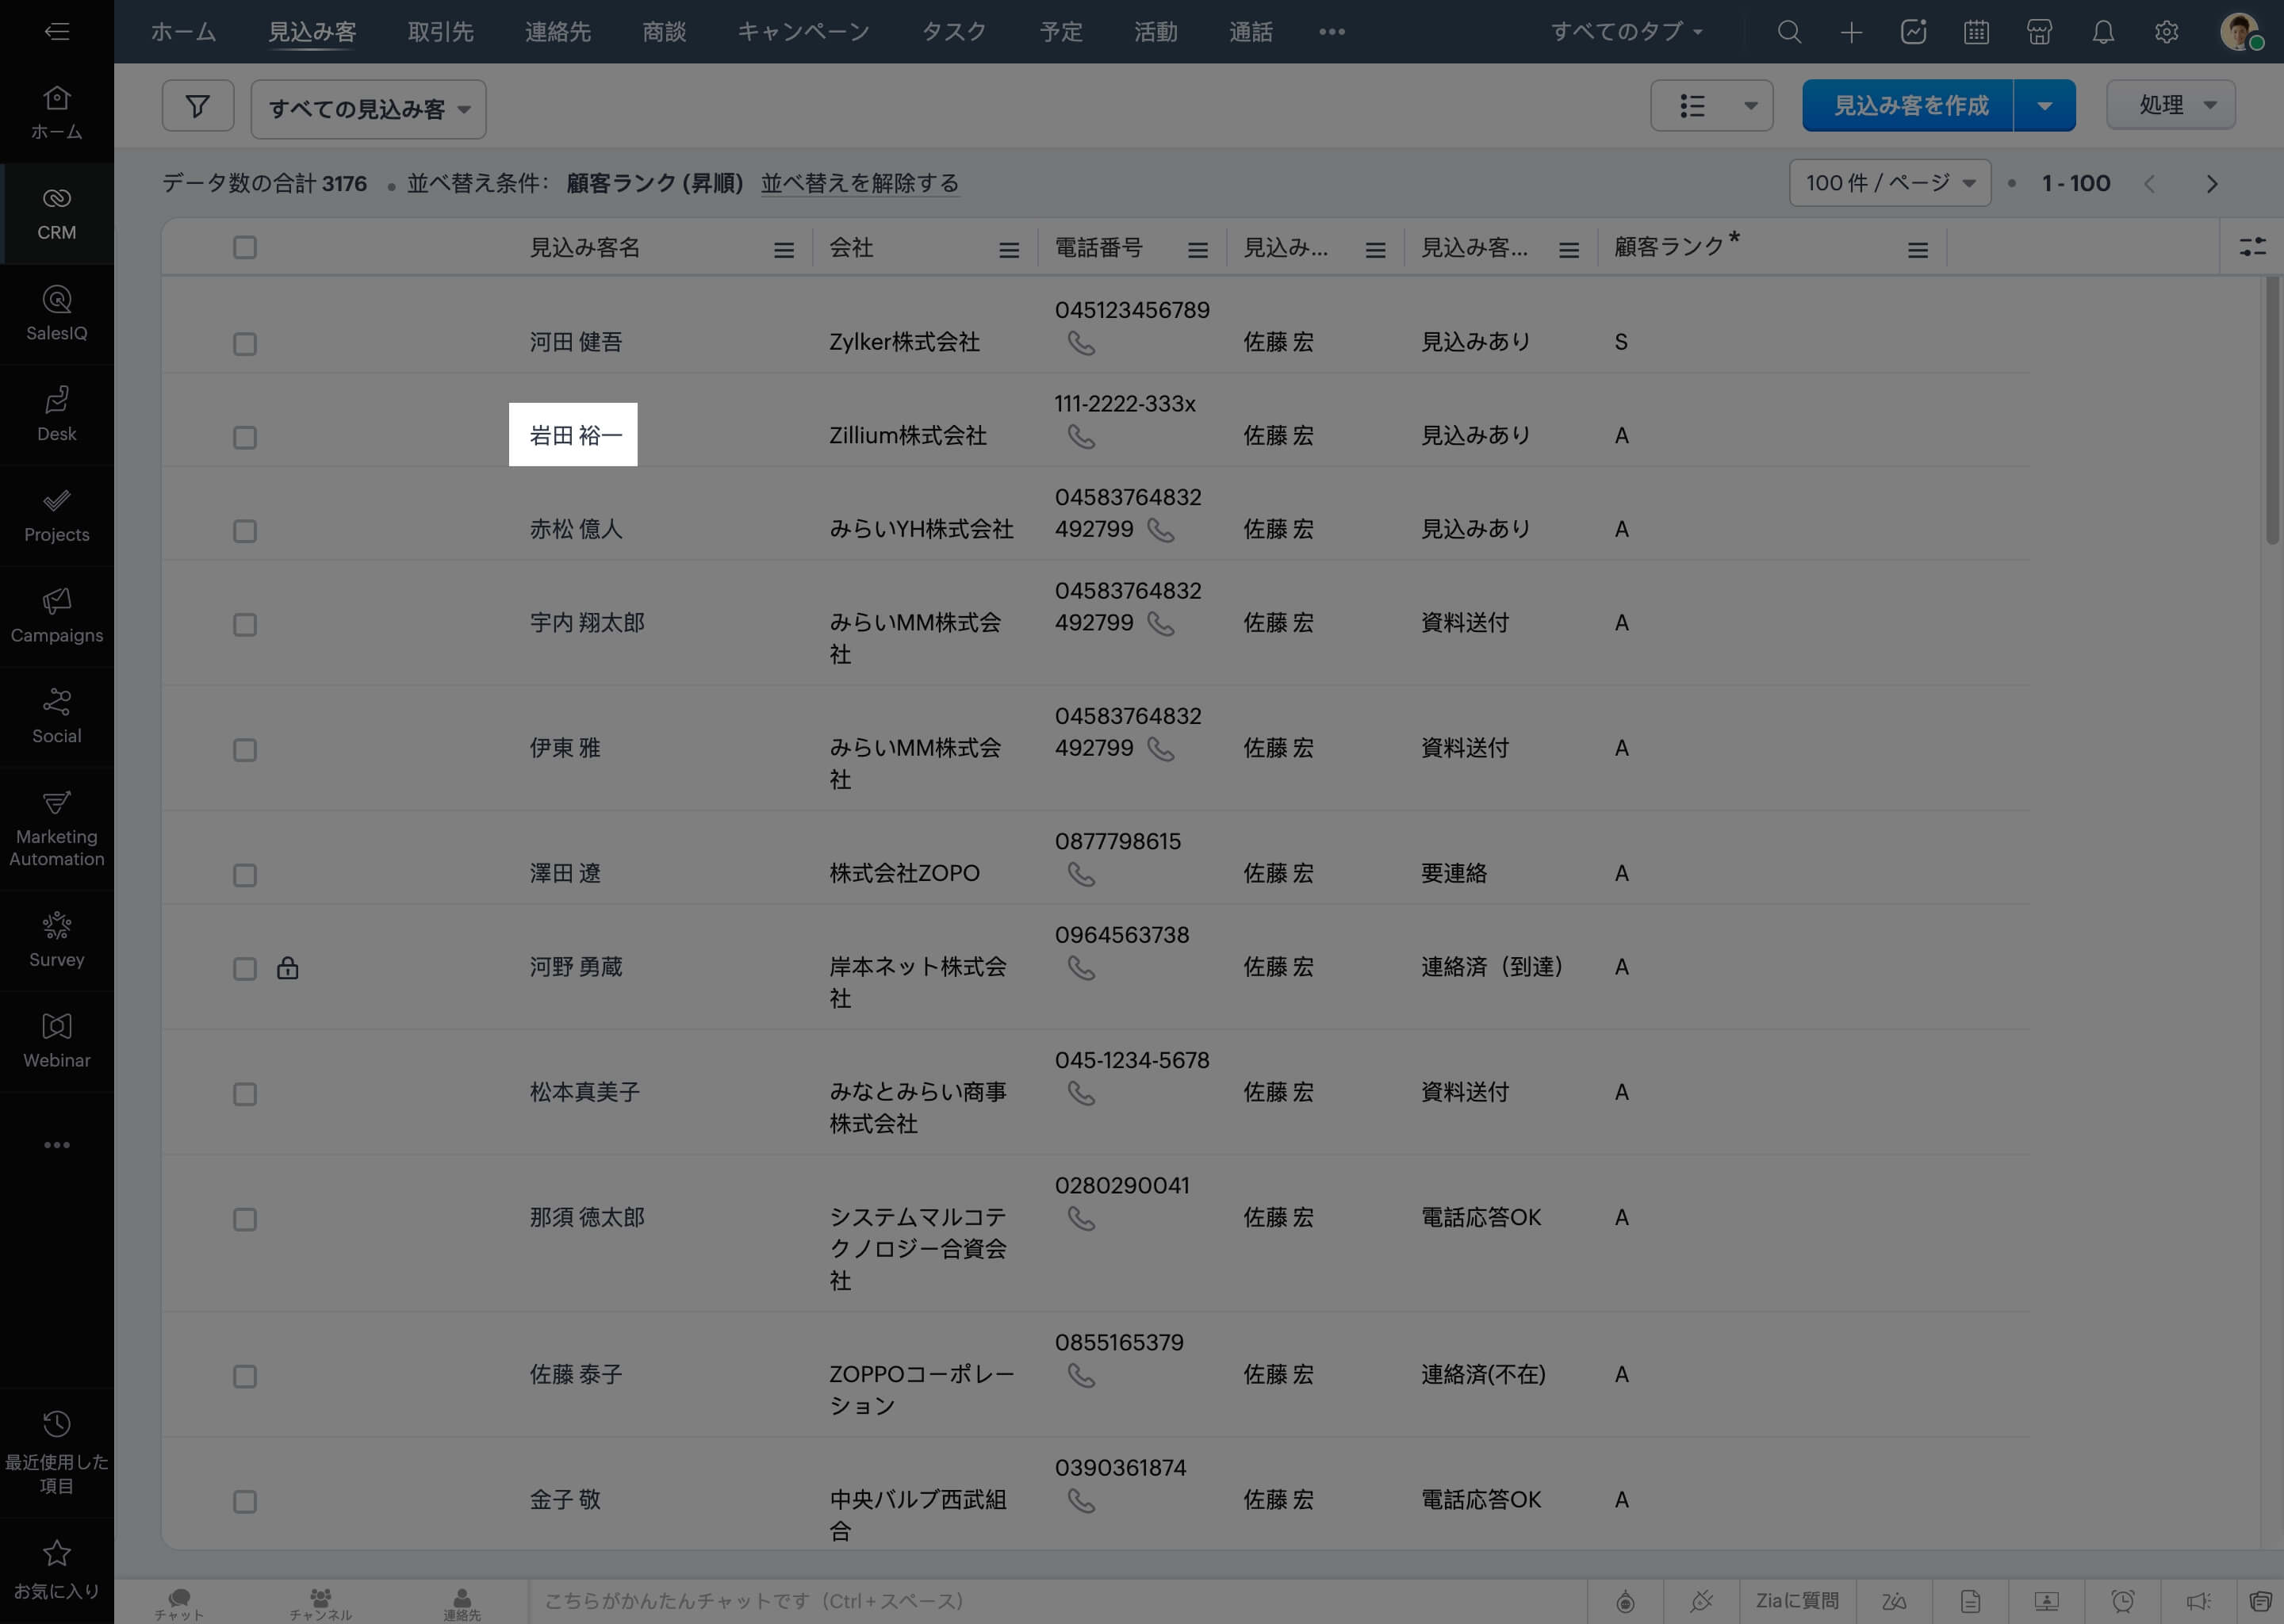Check notifications with the bell icon

(x=2102, y=31)
